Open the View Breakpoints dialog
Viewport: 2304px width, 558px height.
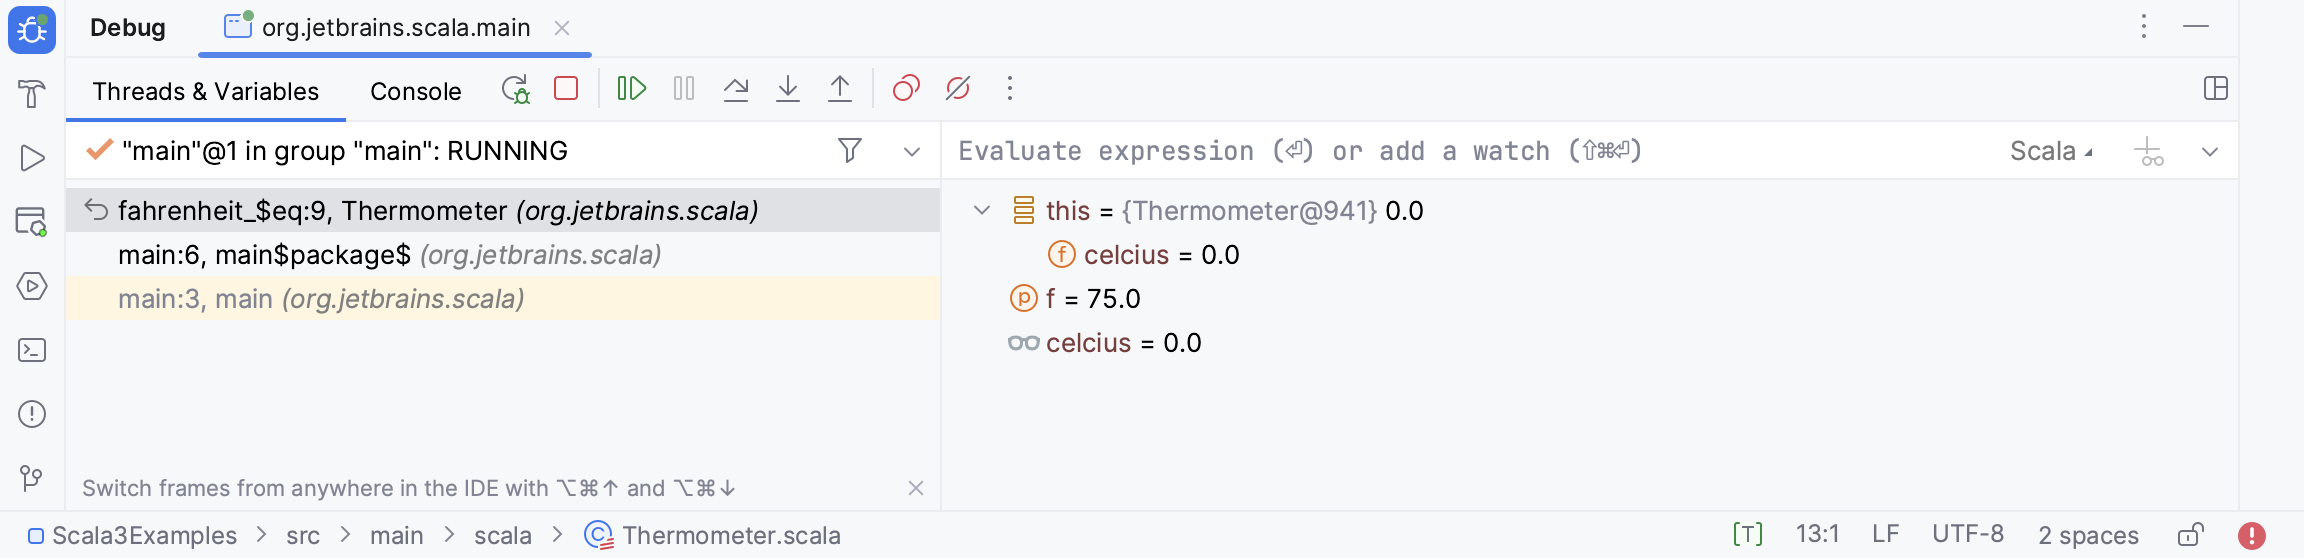(x=906, y=89)
